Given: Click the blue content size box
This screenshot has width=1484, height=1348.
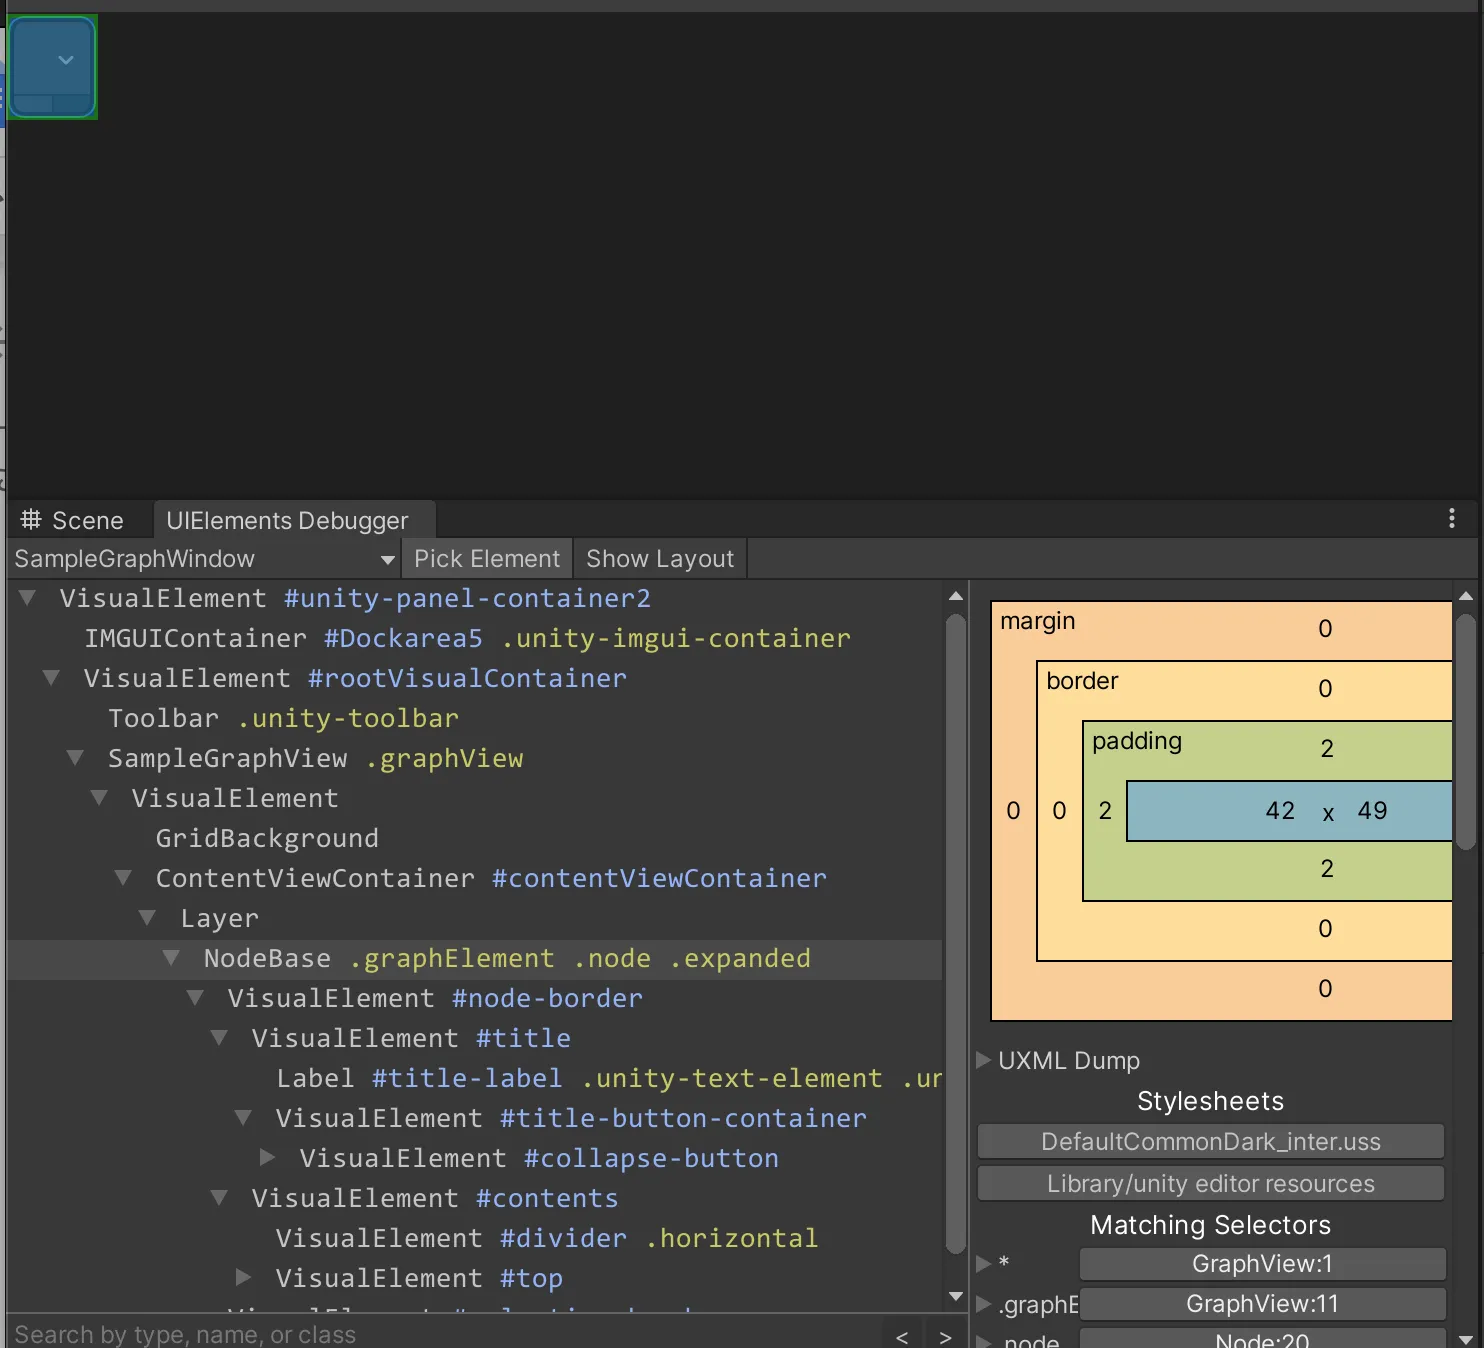Looking at the screenshot, I should click(1288, 811).
